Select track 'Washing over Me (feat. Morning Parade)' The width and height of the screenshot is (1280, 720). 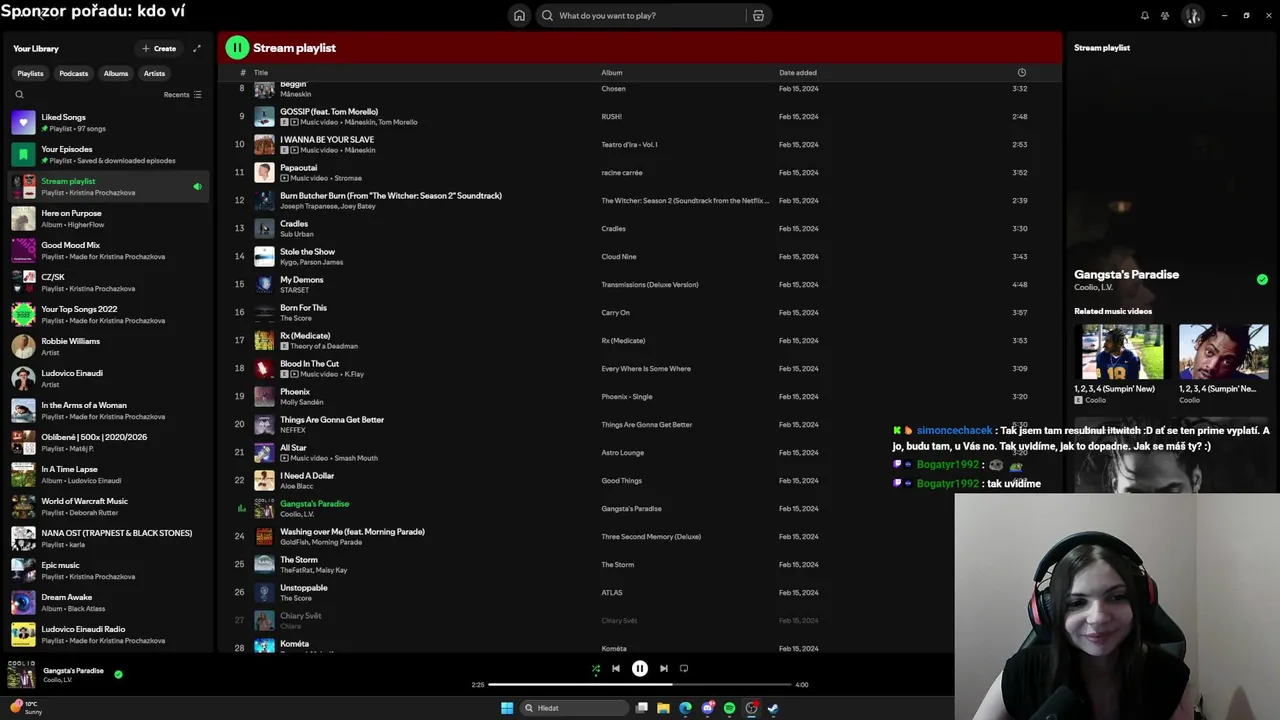pos(352,532)
